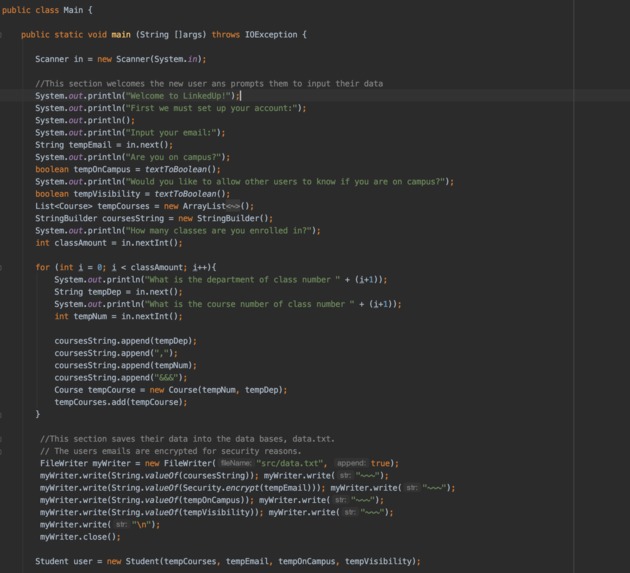This screenshot has height=573, width=630.
Task: Click the 'int classAmount = in.nextInt();' line
Action: tap(108, 243)
